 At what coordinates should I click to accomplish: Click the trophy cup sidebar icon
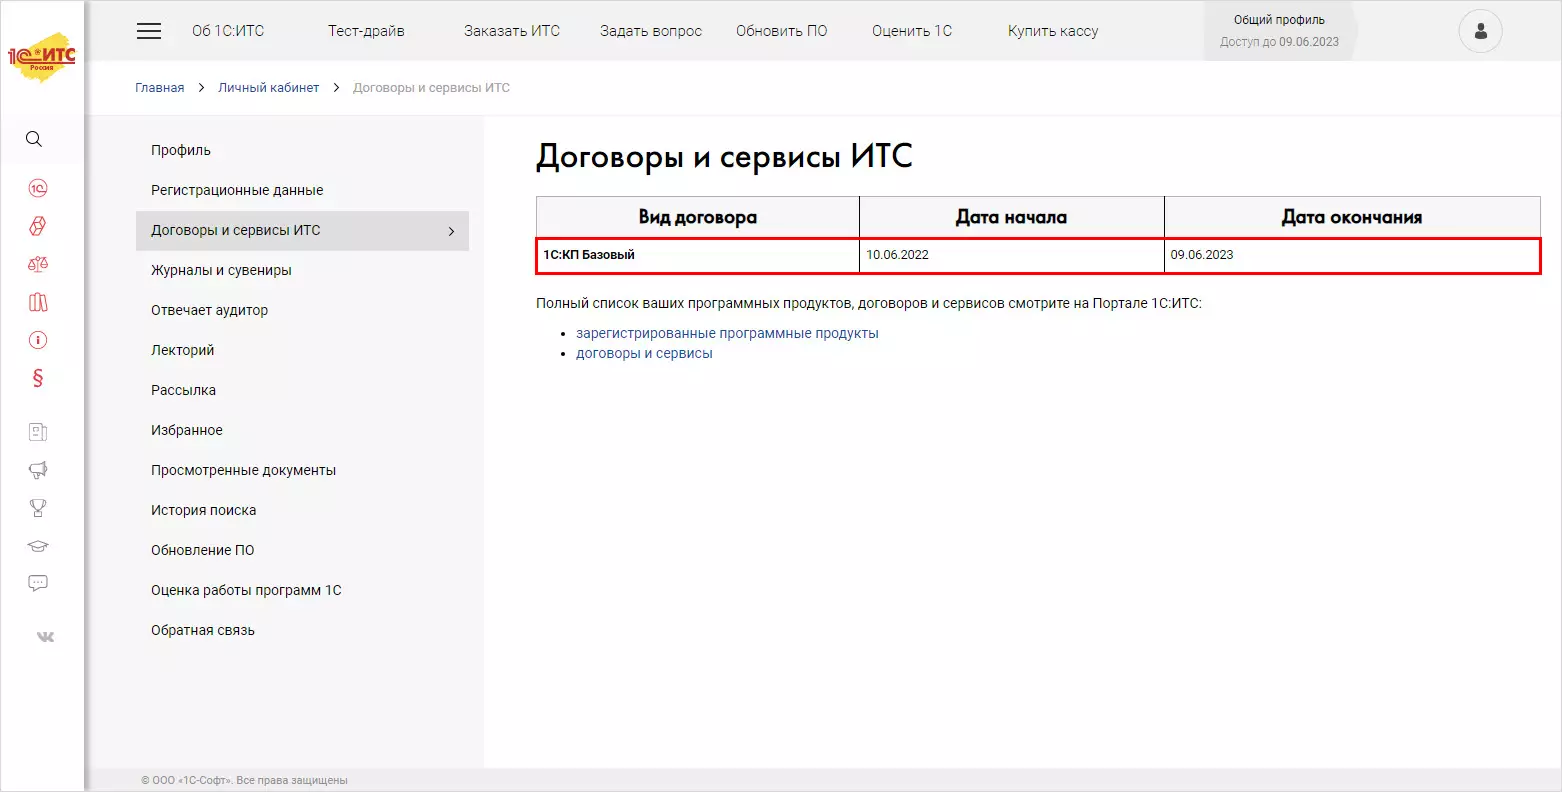pyautogui.click(x=38, y=508)
